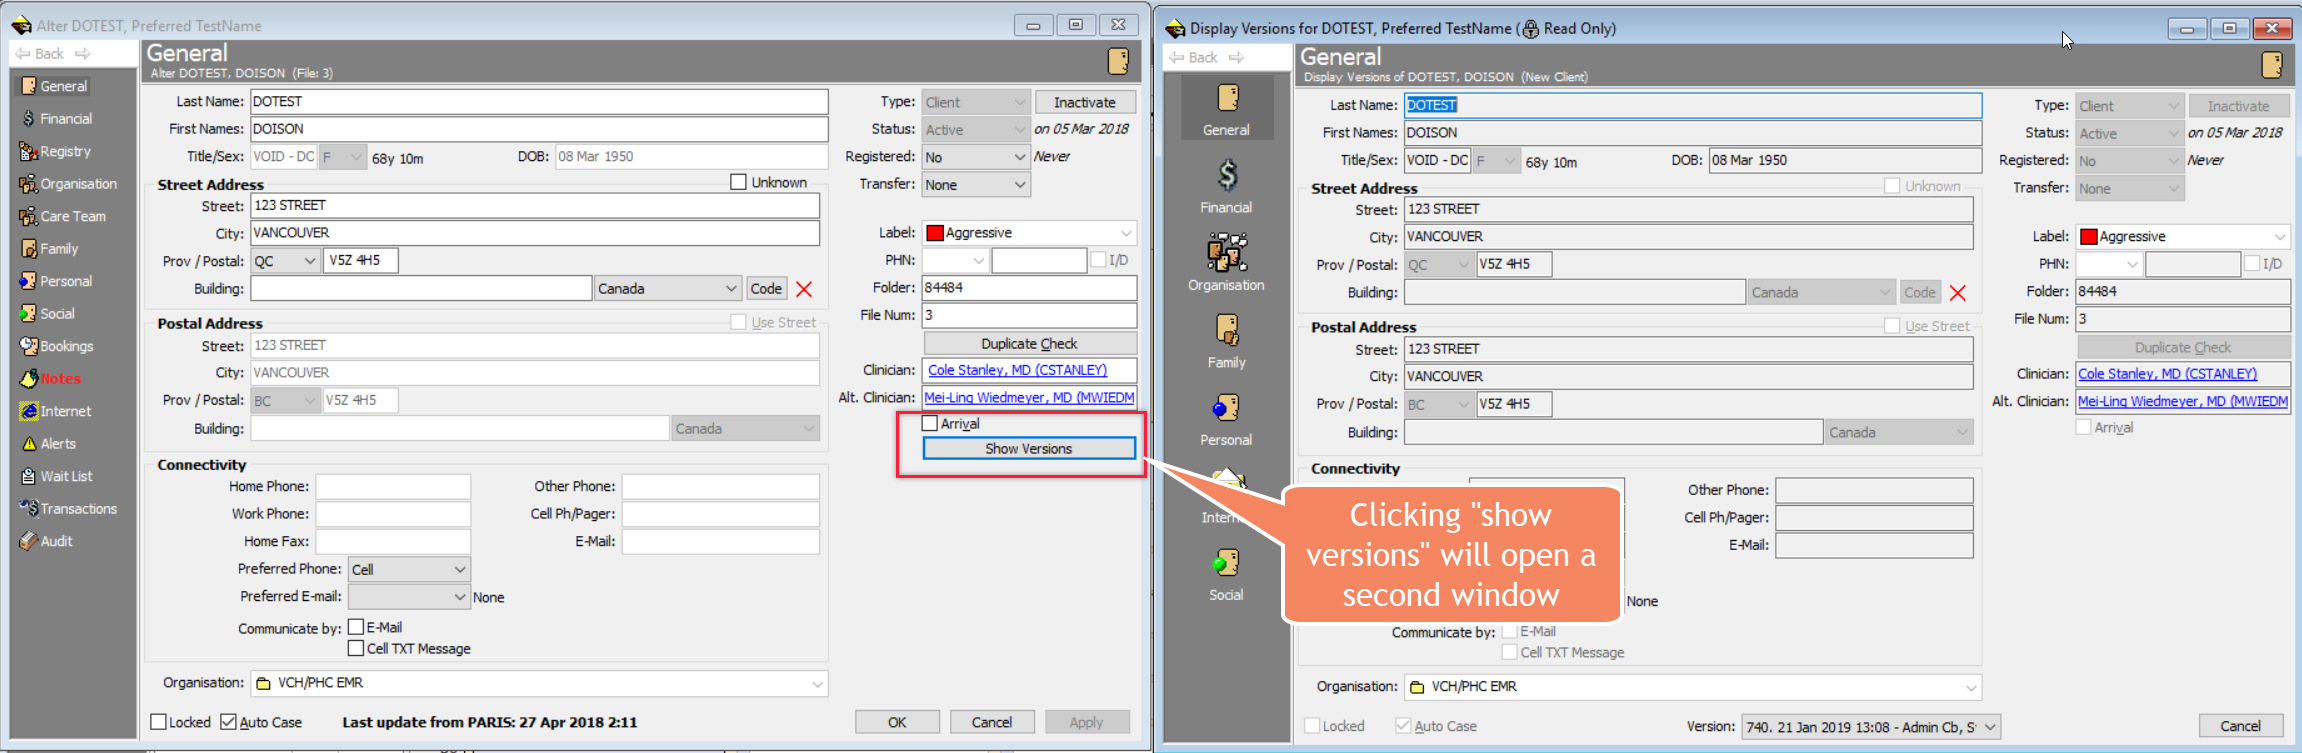The height and width of the screenshot is (753, 2302).
Task: Click the red X beside Code button
Action: click(804, 289)
